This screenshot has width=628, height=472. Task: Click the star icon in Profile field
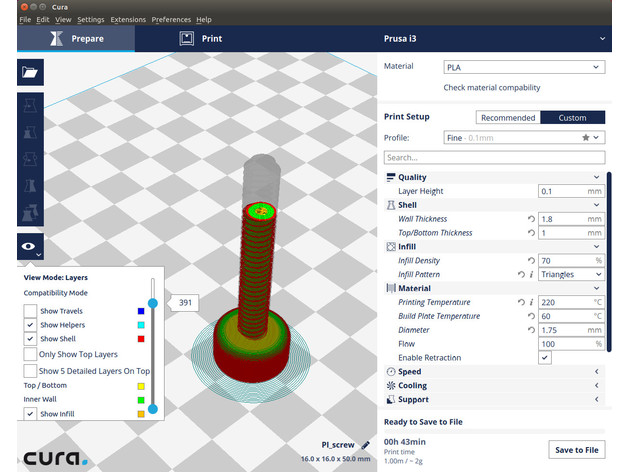[x=586, y=138]
